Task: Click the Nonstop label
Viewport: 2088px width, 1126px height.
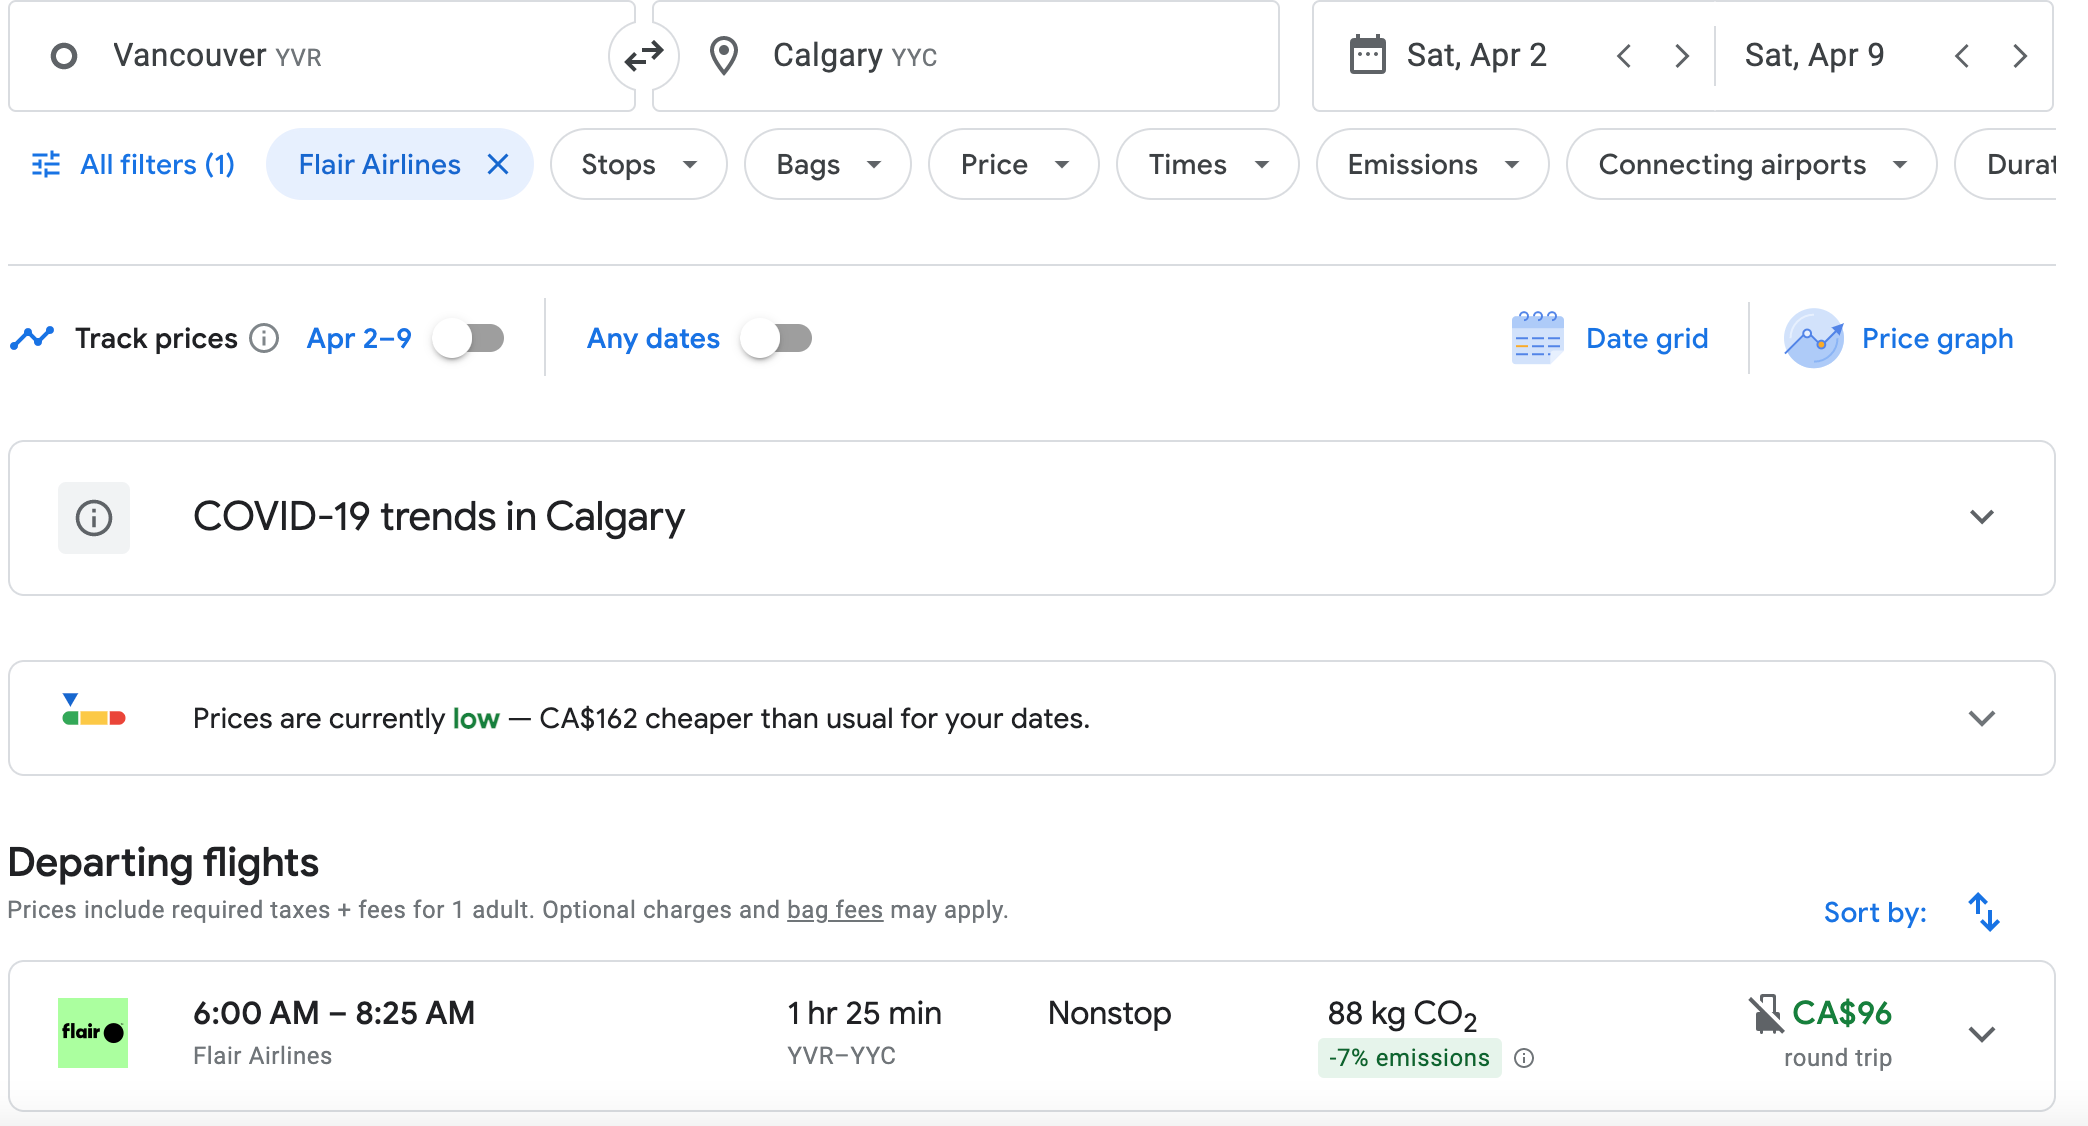Action: (x=1109, y=1013)
